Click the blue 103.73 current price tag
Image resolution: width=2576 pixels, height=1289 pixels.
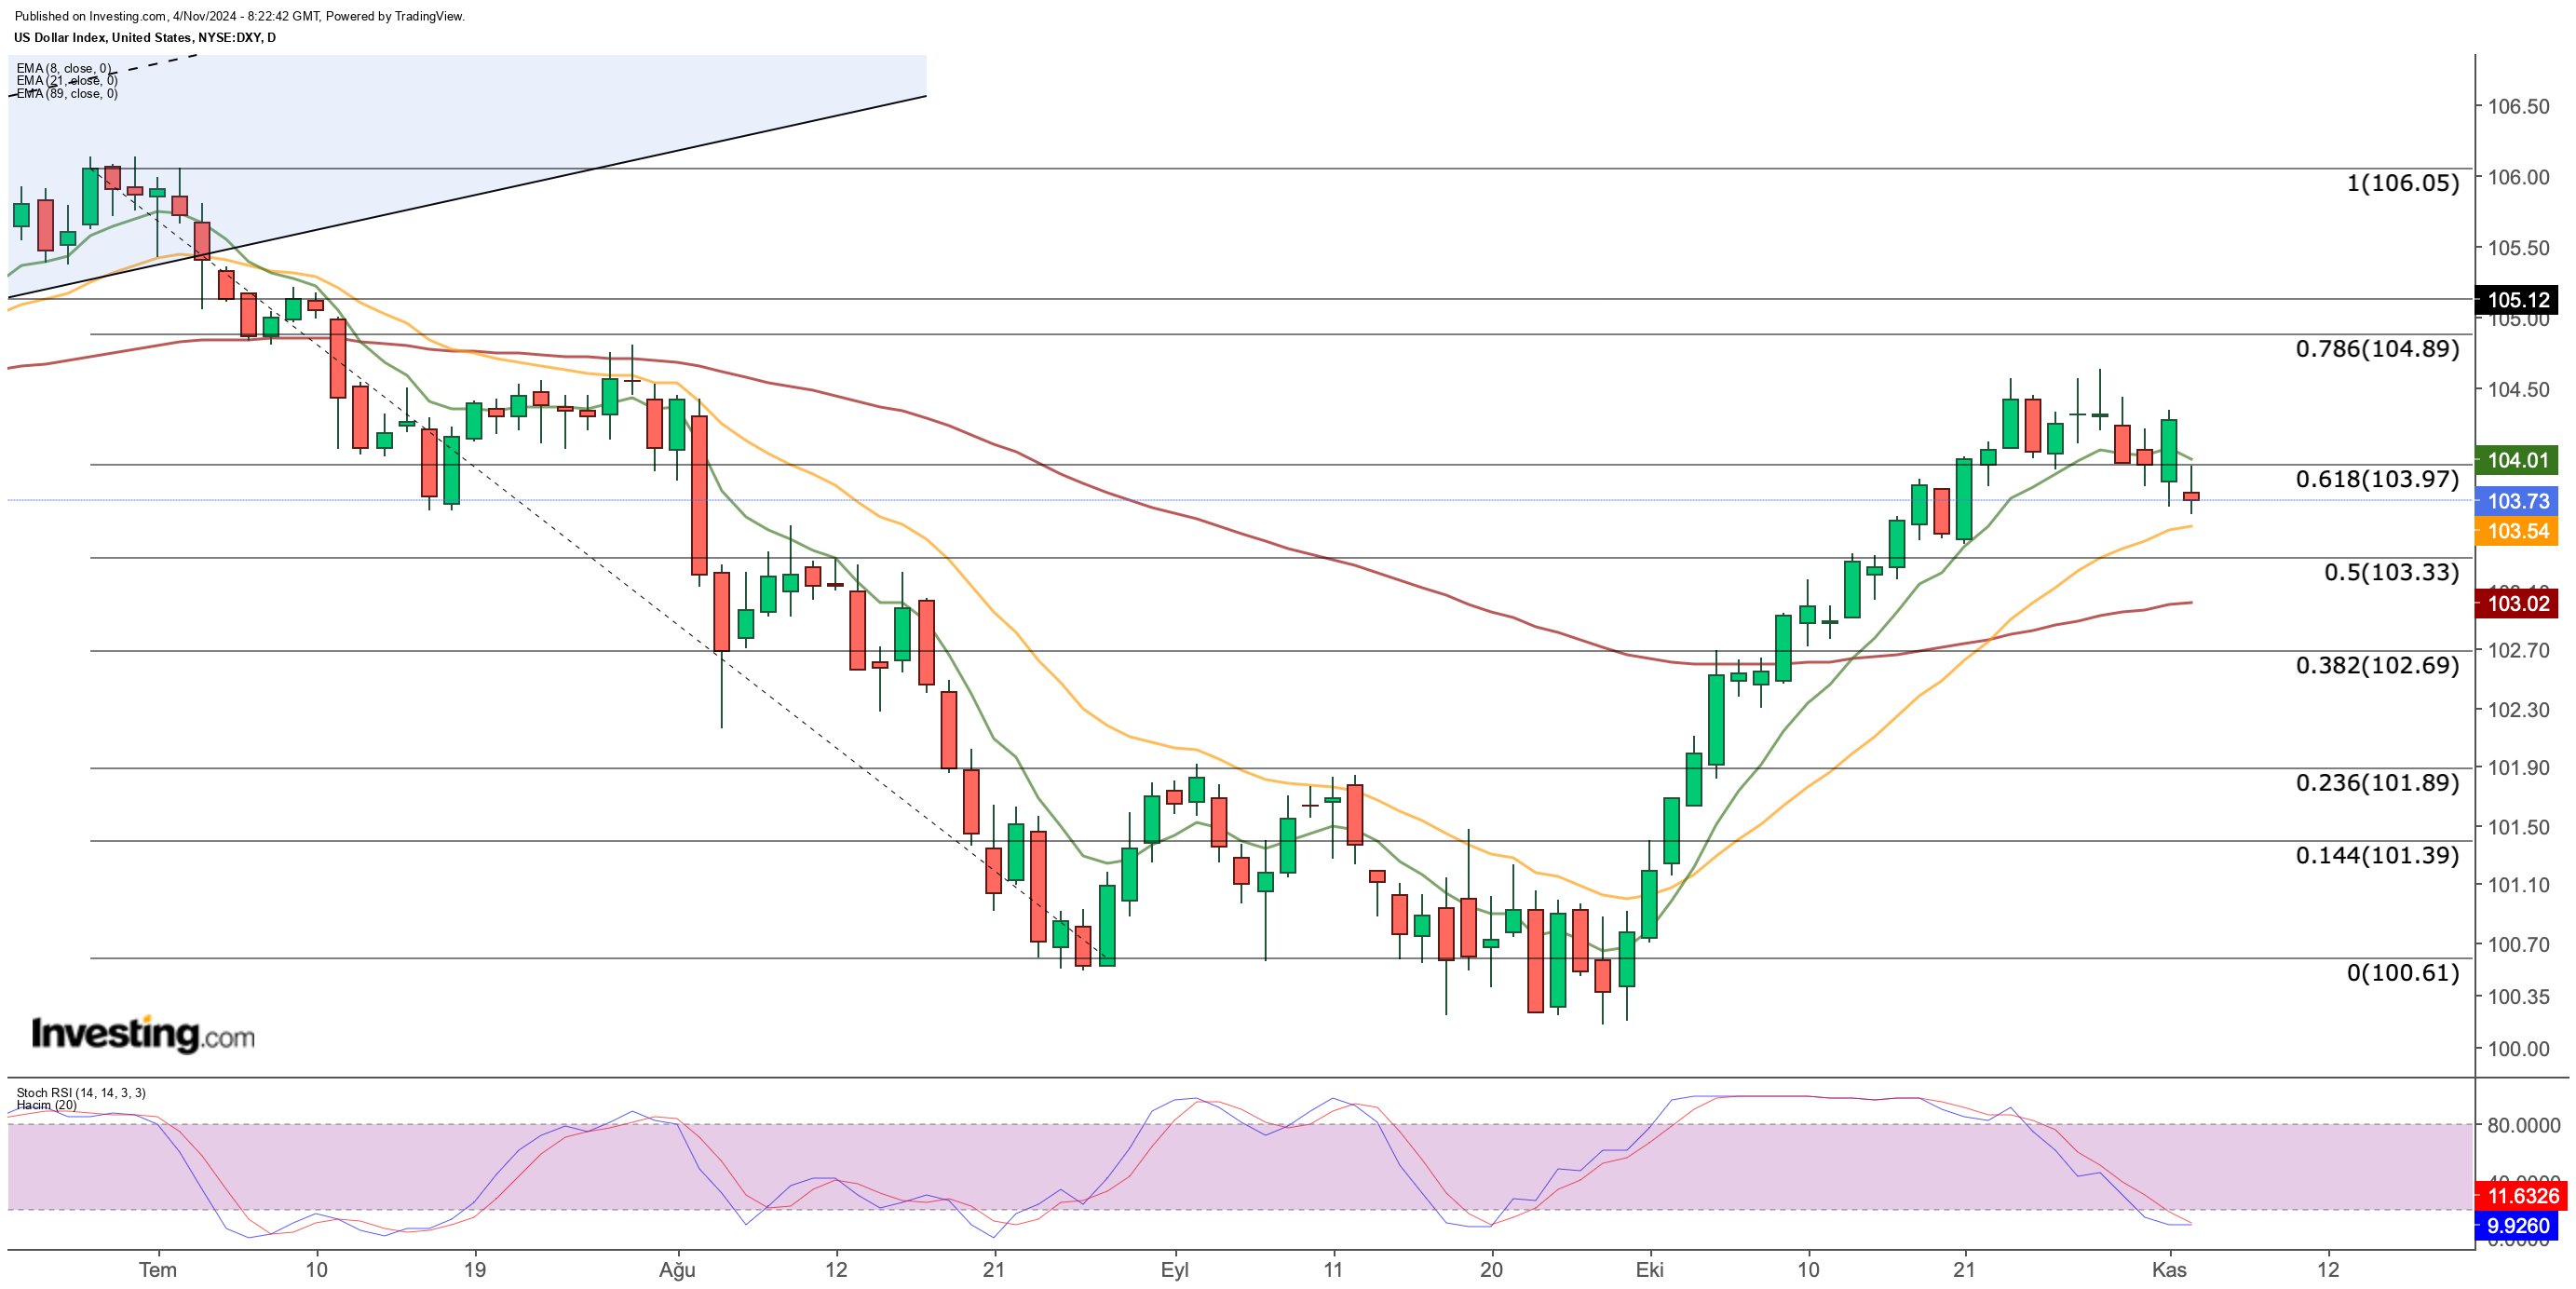click(2516, 501)
